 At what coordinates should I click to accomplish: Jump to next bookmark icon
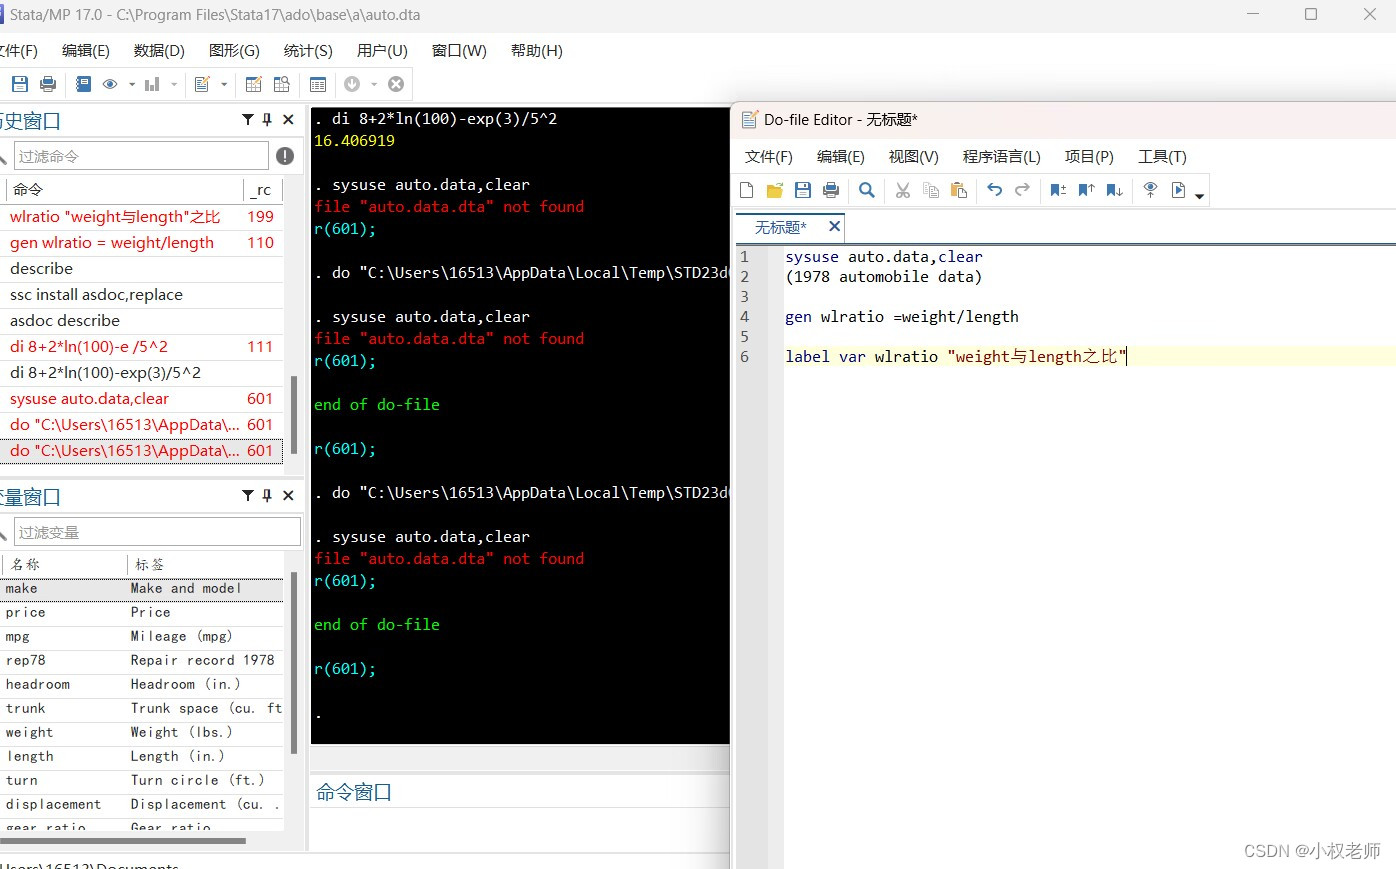click(1114, 190)
